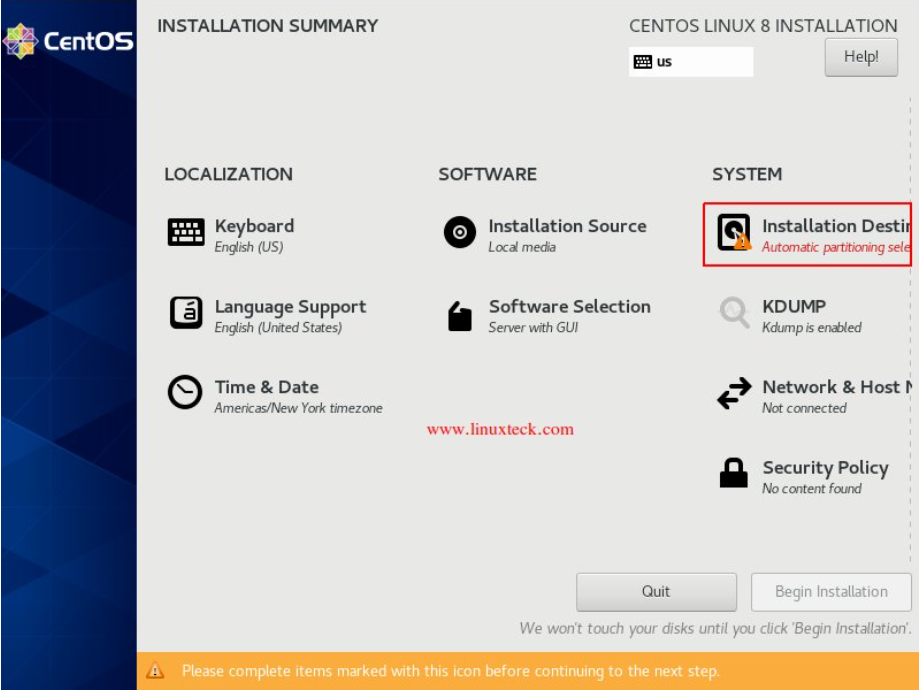Click the us keyboard layout field

tap(691, 62)
